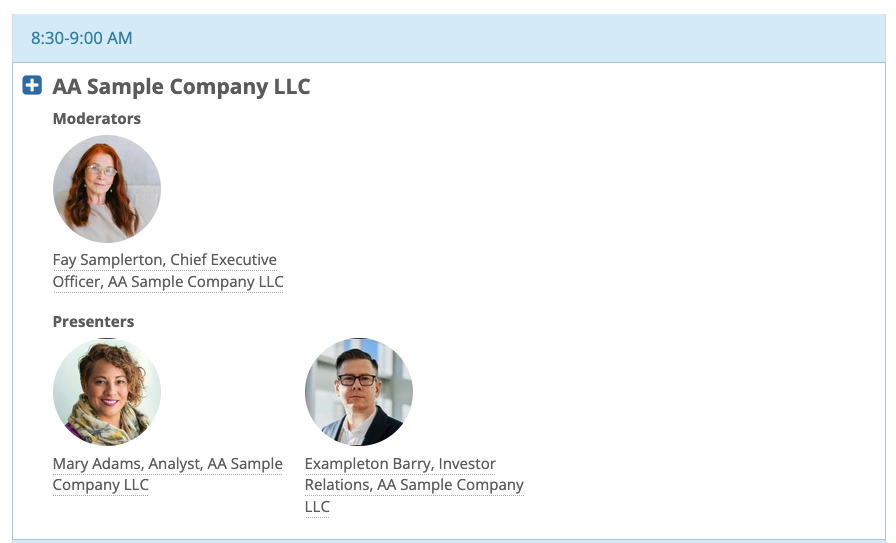
Task: Click presenter Exampleton Barry's profile photo
Action: point(359,391)
